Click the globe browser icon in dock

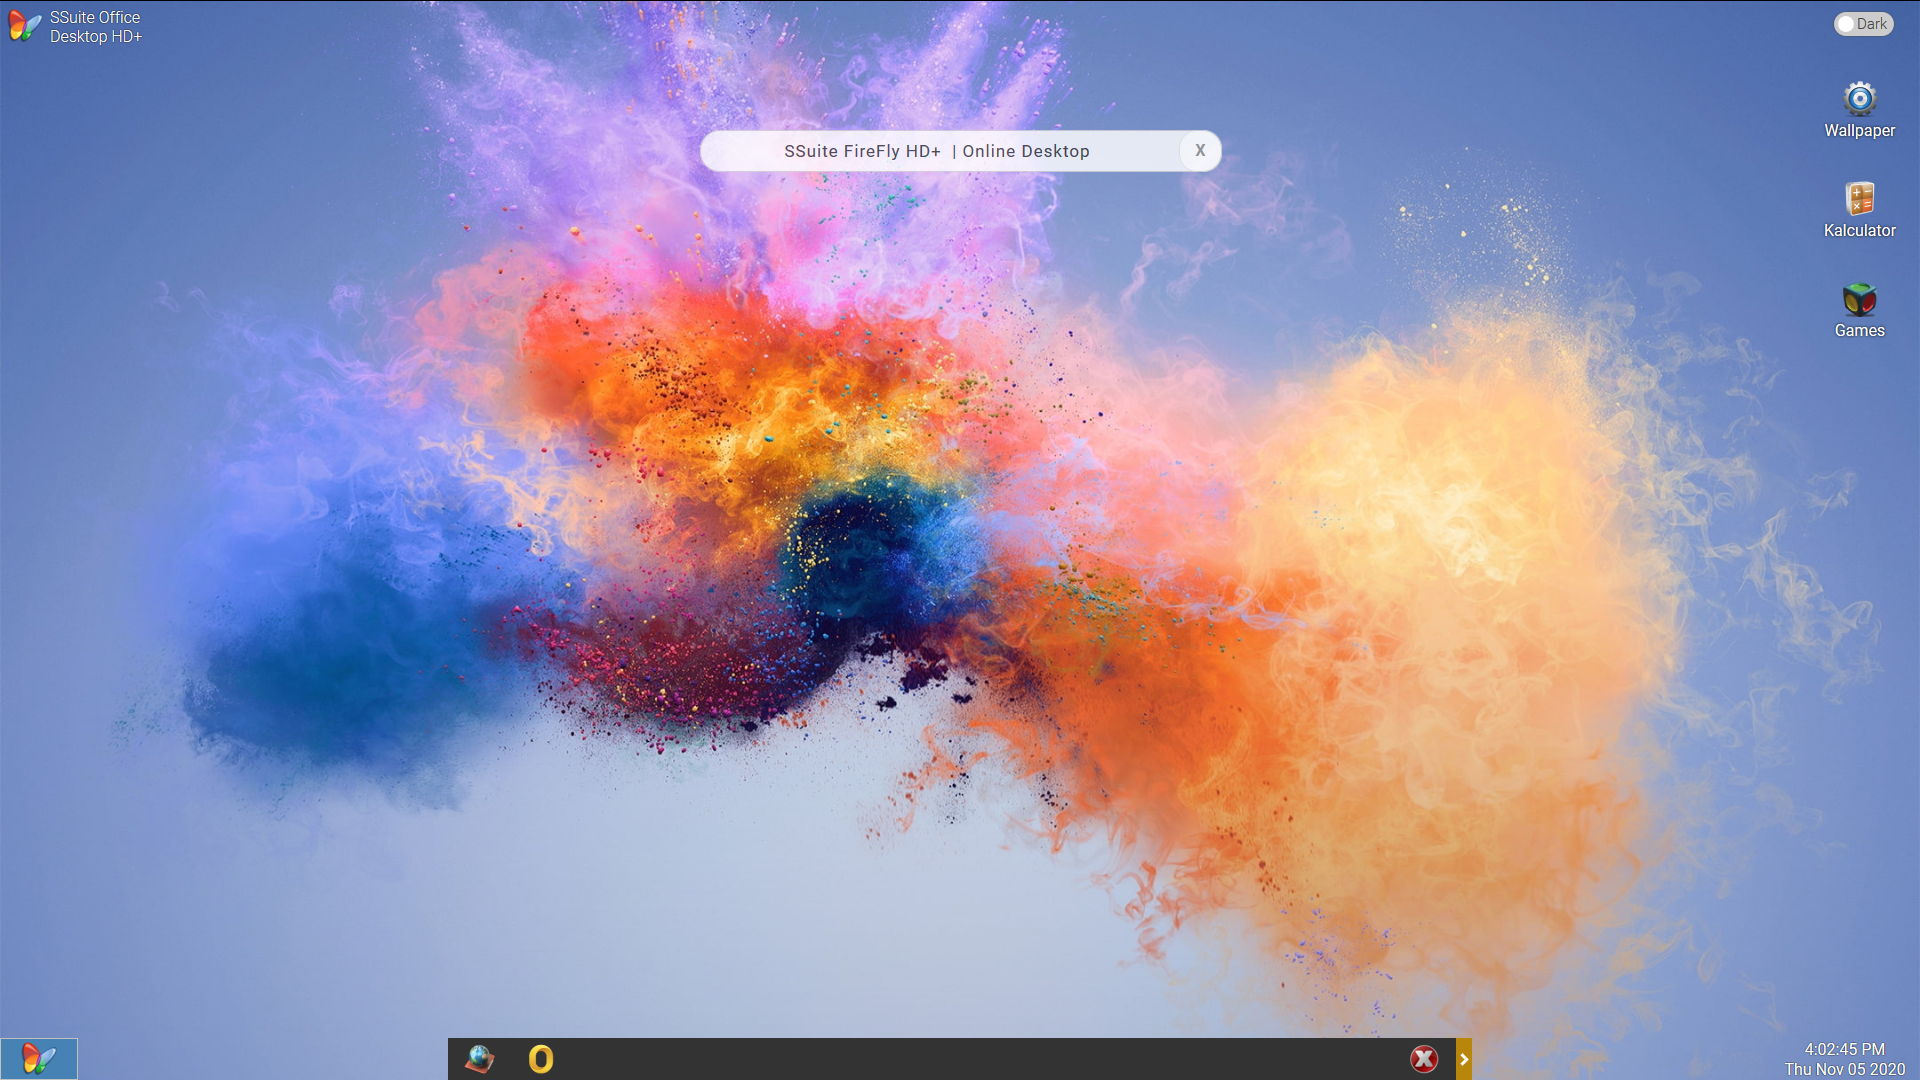480,1058
